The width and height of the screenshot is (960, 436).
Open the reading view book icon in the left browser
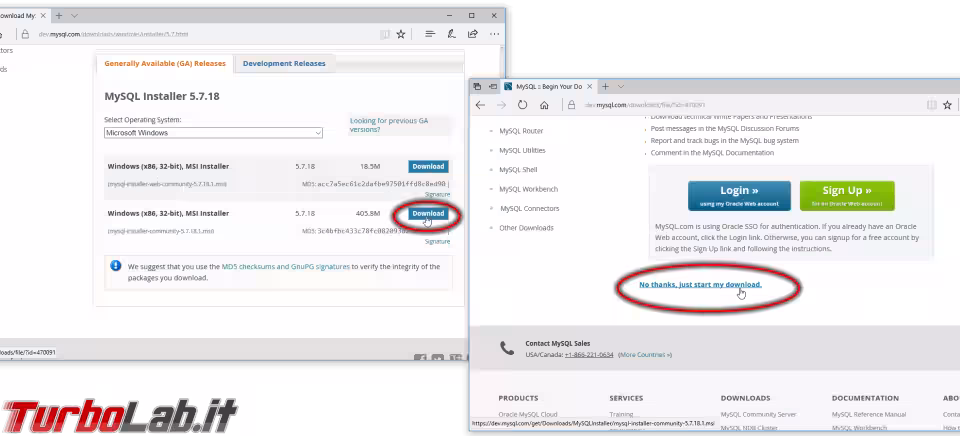tap(385, 33)
